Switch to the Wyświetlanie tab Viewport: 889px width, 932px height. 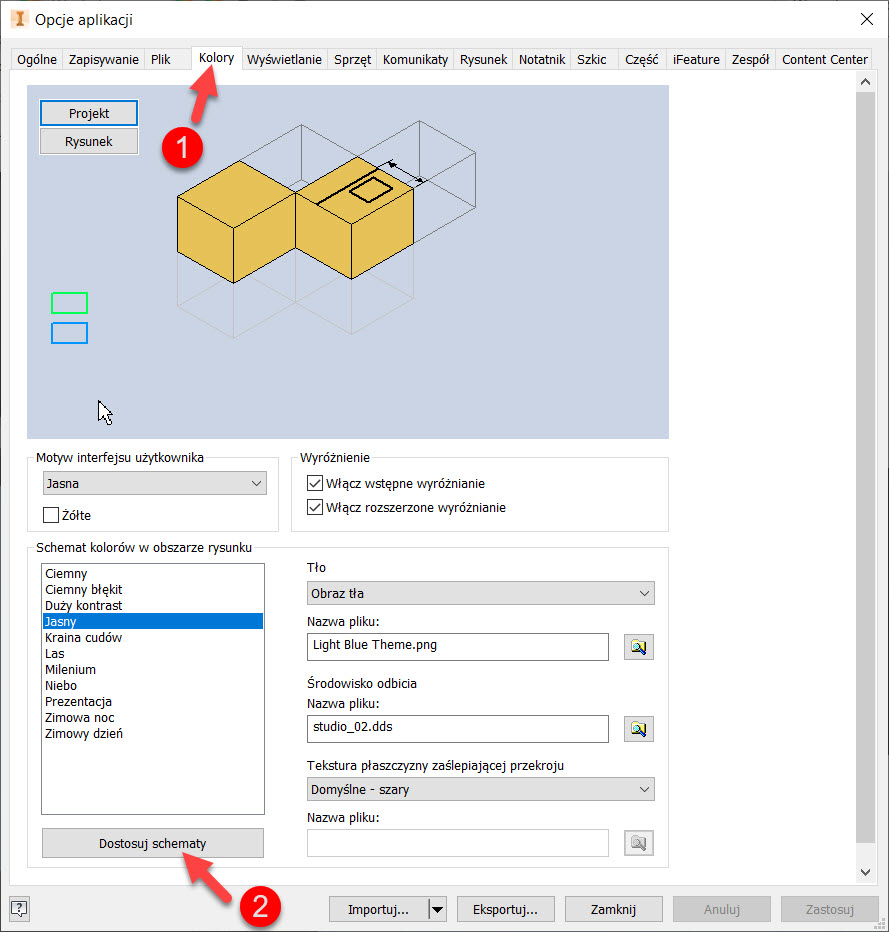pos(285,59)
